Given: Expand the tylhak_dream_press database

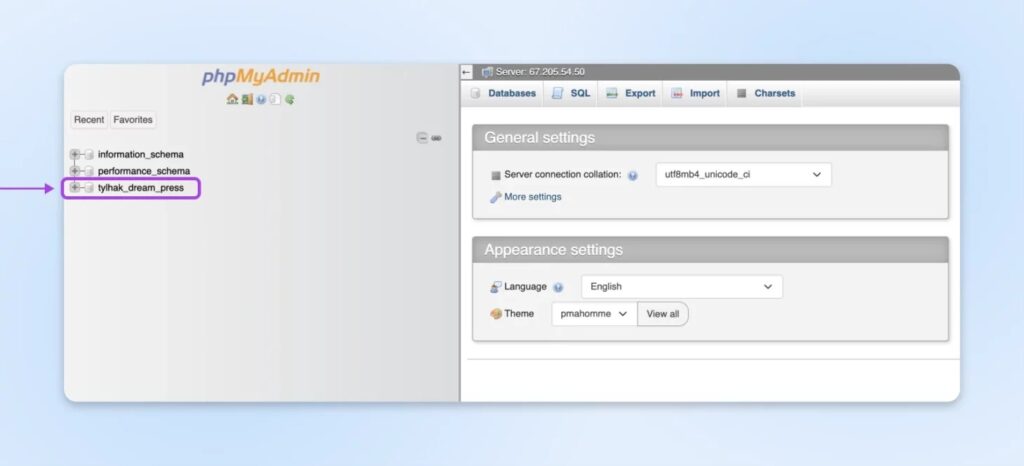Looking at the screenshot, I should tap(74, 188).
